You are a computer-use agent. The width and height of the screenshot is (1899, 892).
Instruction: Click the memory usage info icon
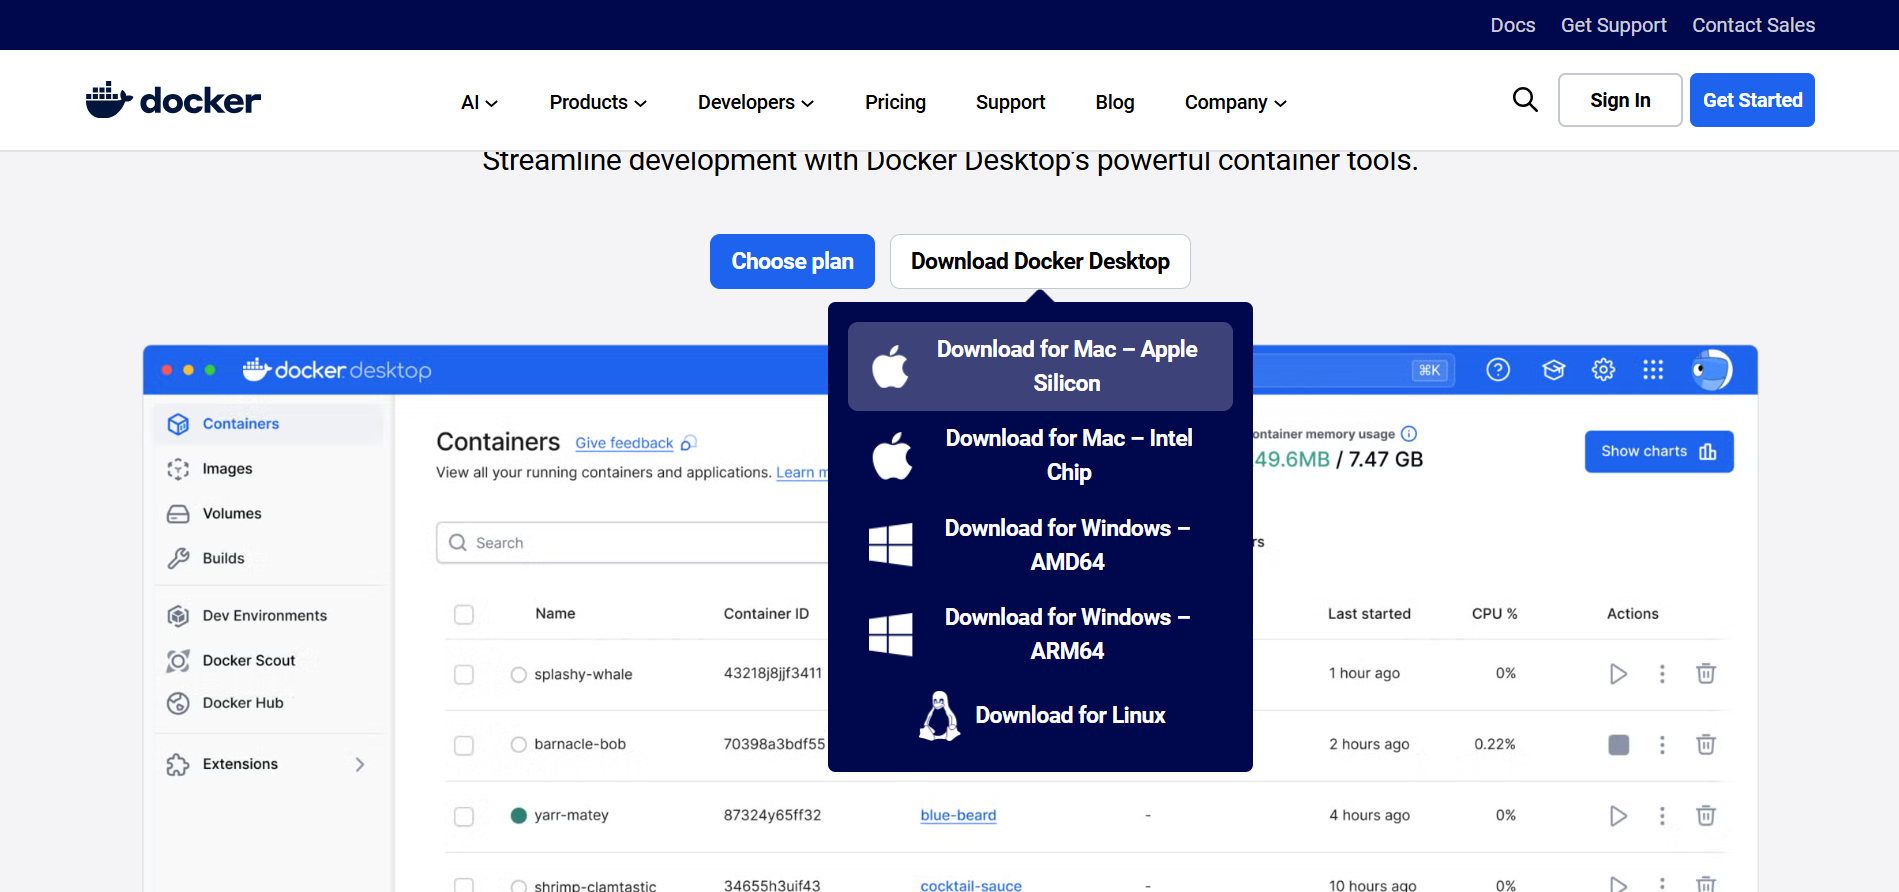pyautogui.click(x=1409, y=434)
